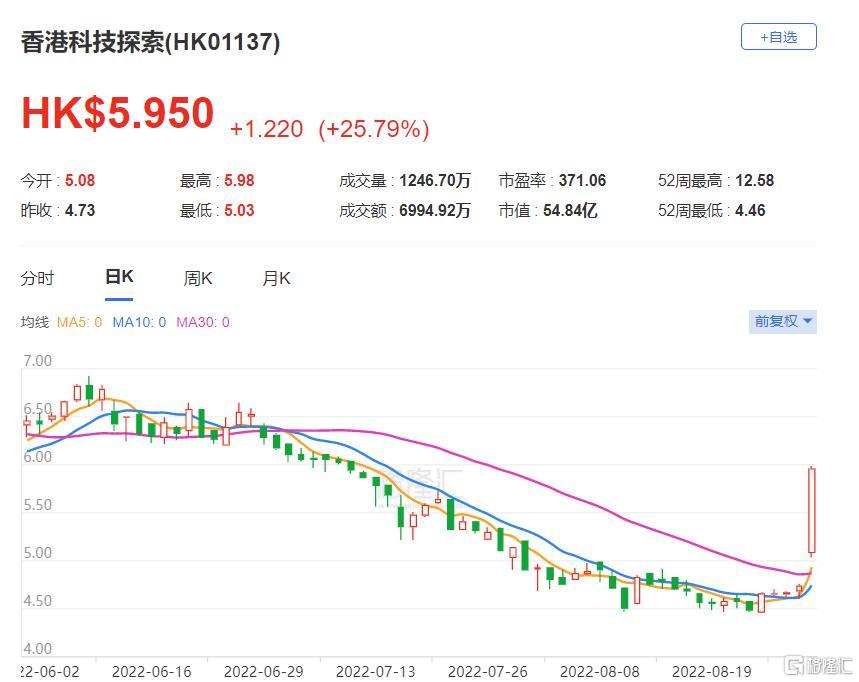Click 52周最低 value 4.46

pos(750,210)
